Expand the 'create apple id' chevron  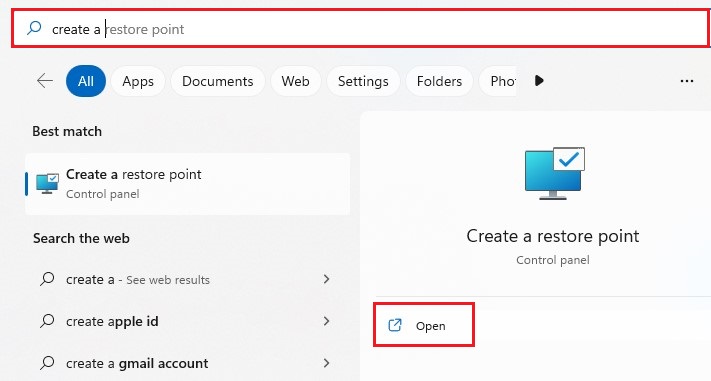(326, 321)
